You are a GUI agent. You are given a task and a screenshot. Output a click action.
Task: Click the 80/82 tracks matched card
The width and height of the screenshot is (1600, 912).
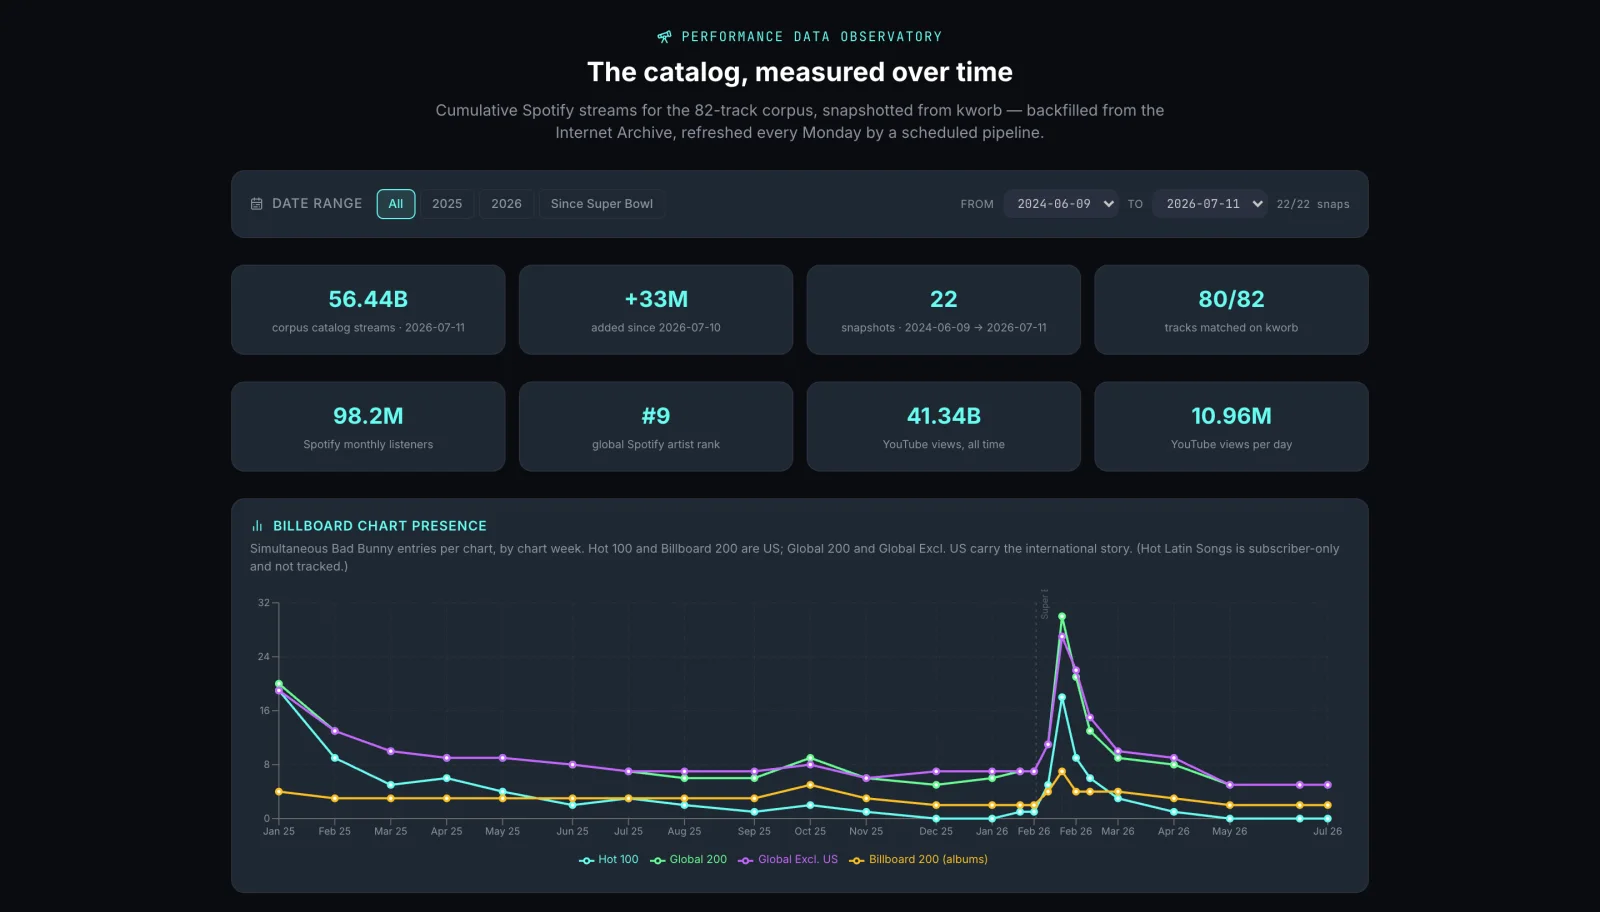tap(1231, 310)
